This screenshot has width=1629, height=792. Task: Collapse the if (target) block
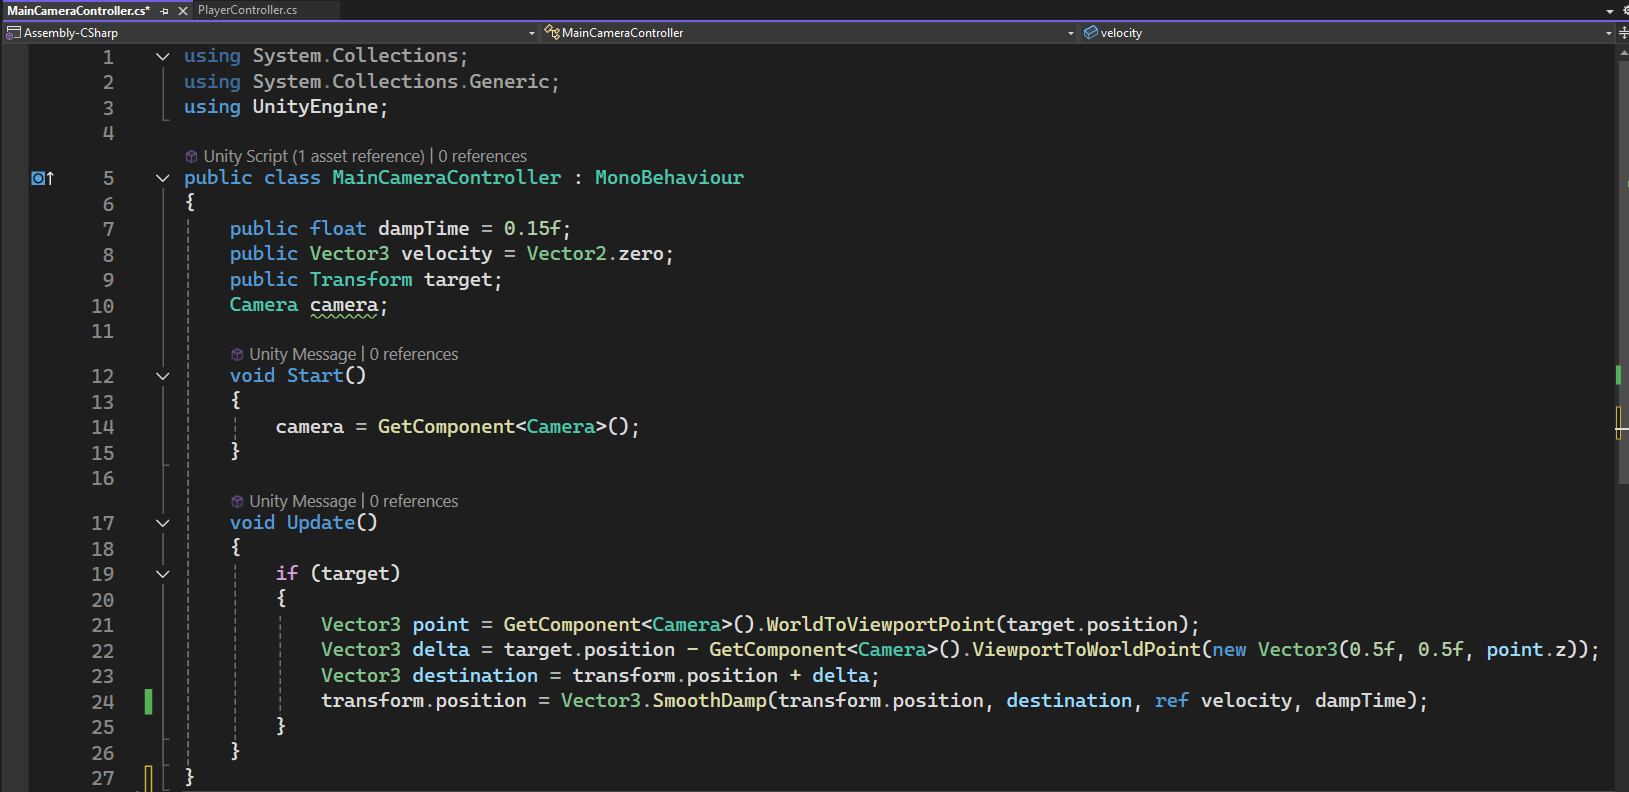pyautogui.click(x=163, y=574)
